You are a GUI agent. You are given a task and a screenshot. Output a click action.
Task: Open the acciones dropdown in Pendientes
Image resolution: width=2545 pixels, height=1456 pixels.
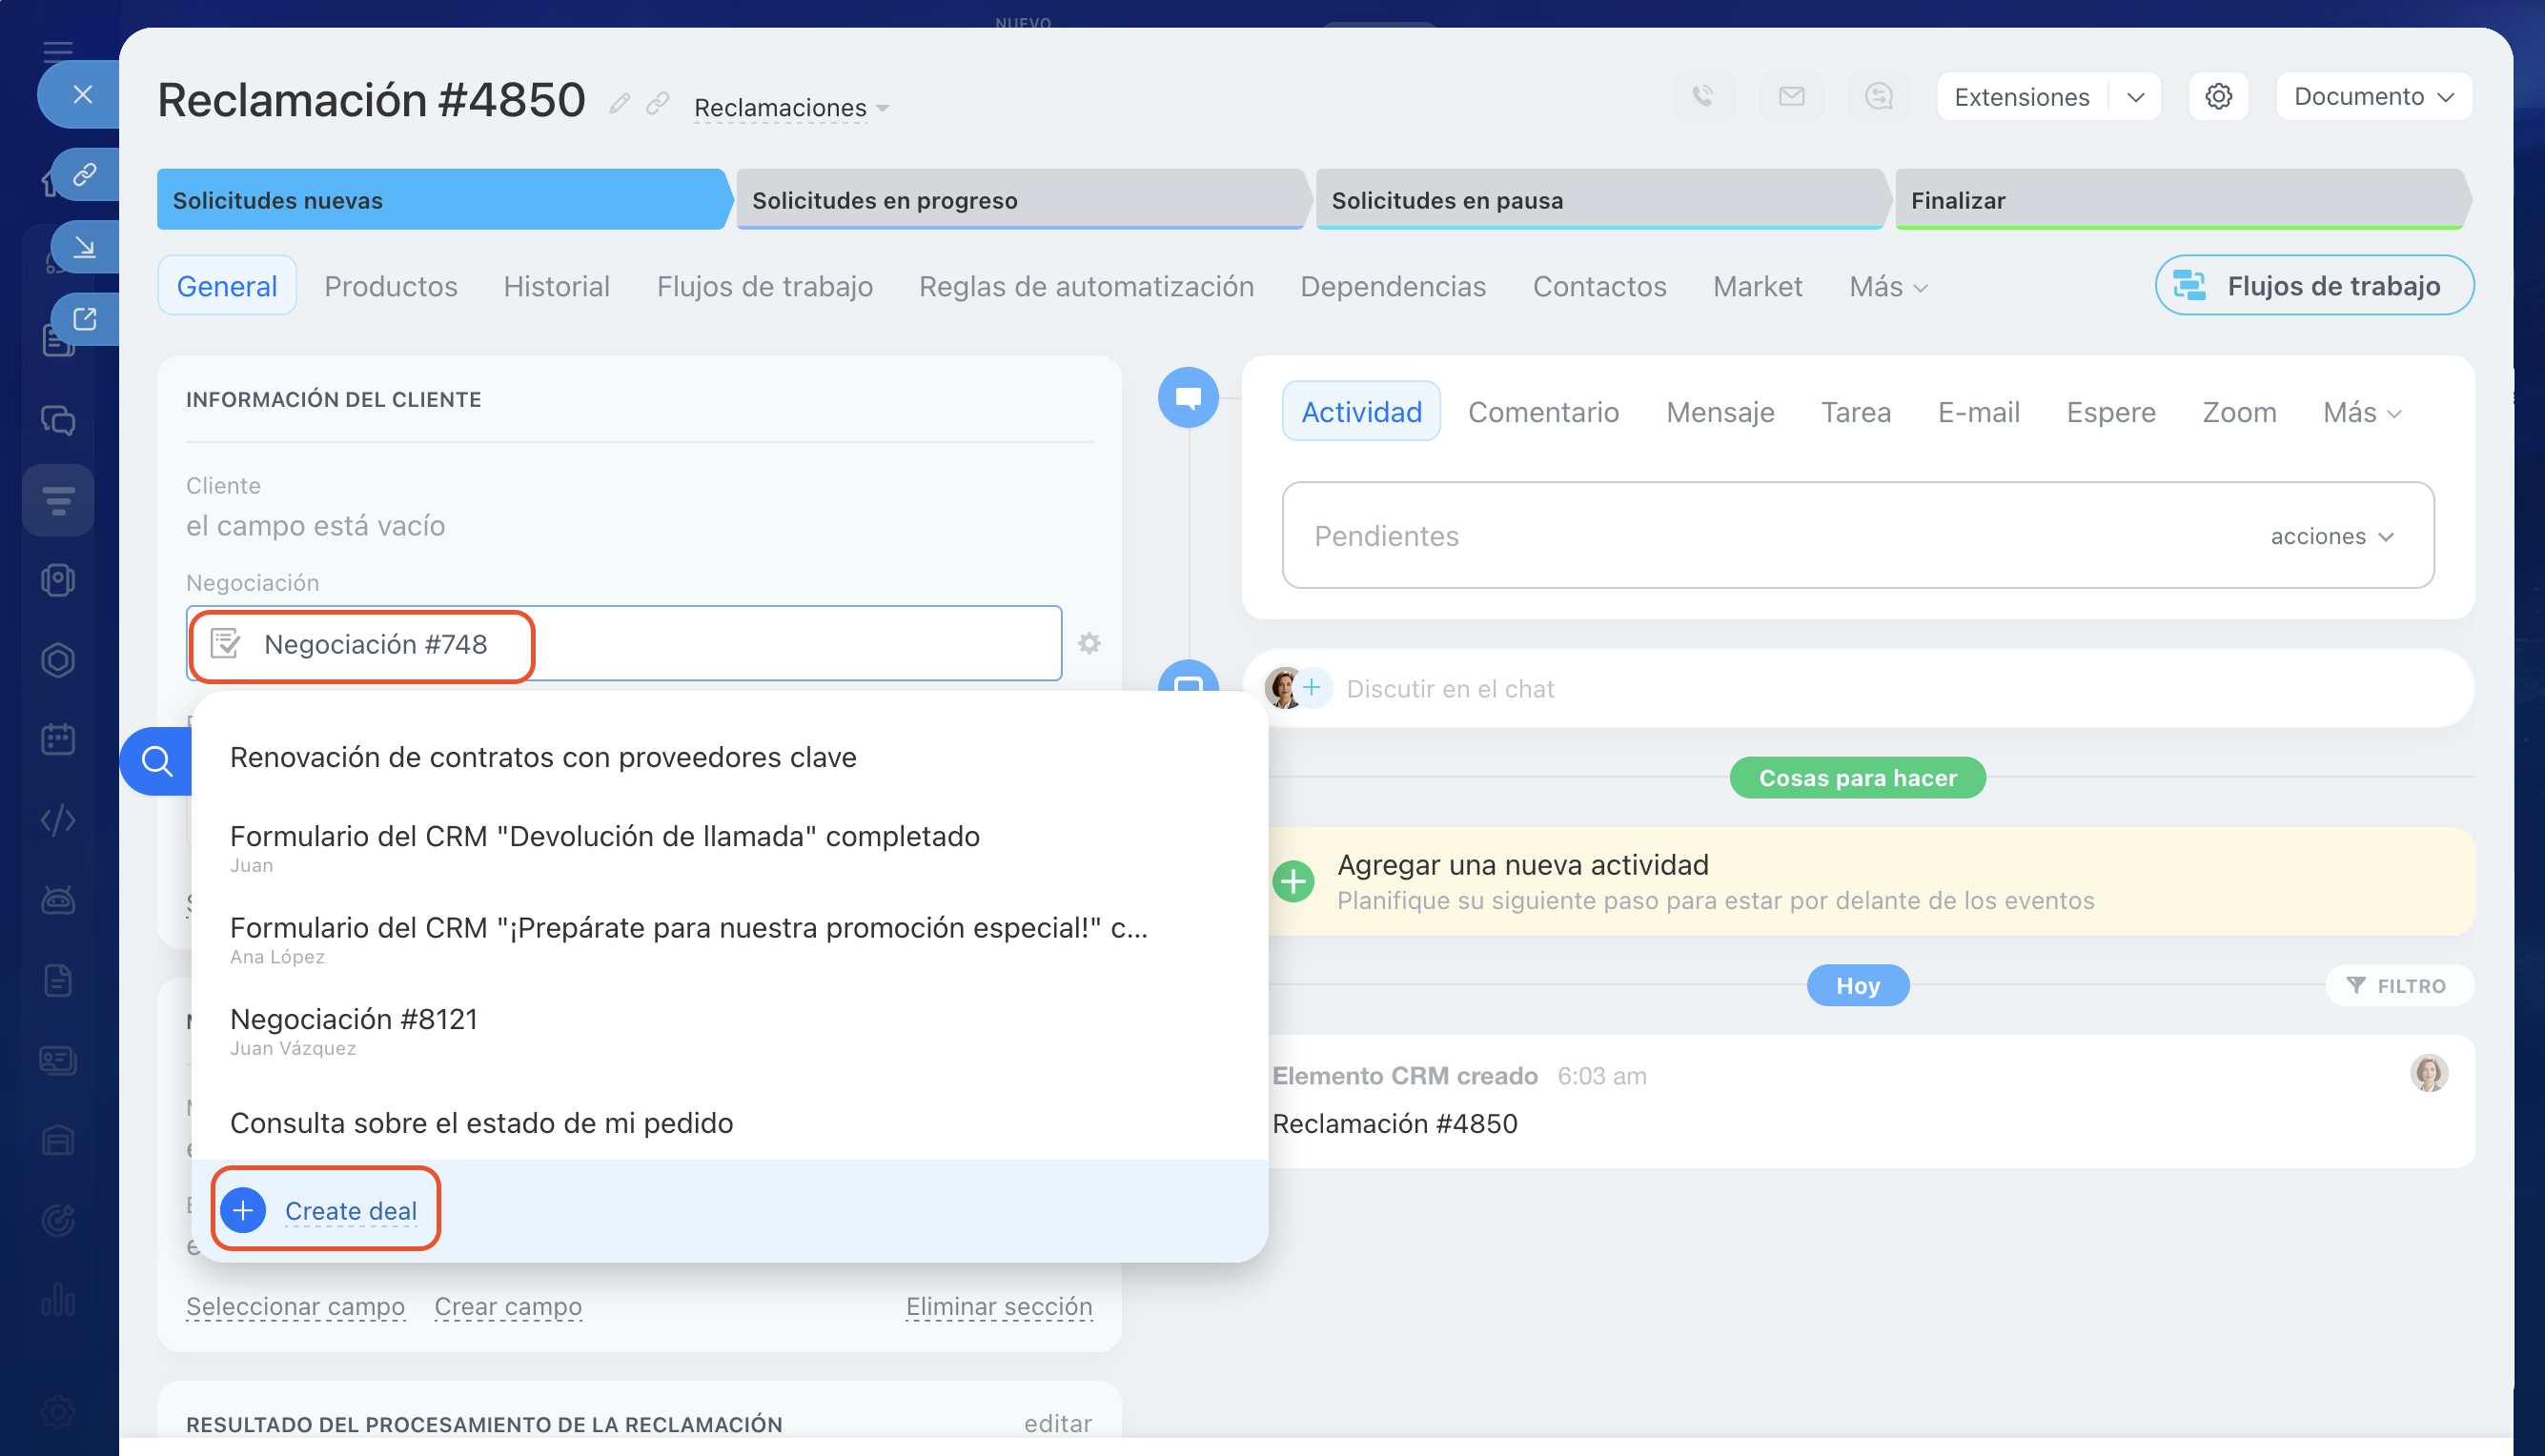[2331, 536]
